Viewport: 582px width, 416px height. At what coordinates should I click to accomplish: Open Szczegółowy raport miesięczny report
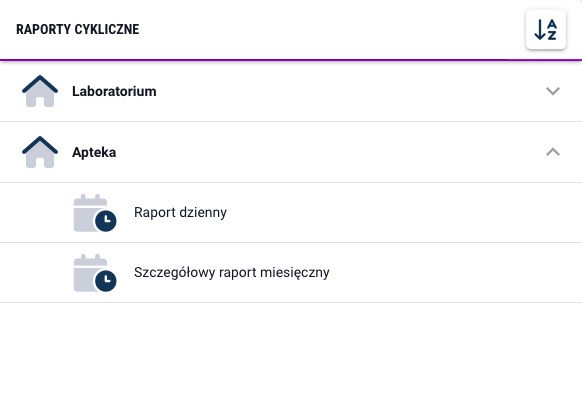pyautogui.click(x=232, y=272)
